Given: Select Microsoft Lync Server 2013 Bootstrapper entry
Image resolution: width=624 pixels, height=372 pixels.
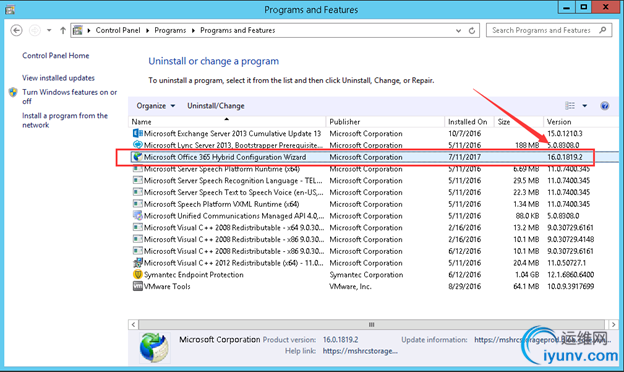Looking at the screenshot, I should tap(233, 145).
